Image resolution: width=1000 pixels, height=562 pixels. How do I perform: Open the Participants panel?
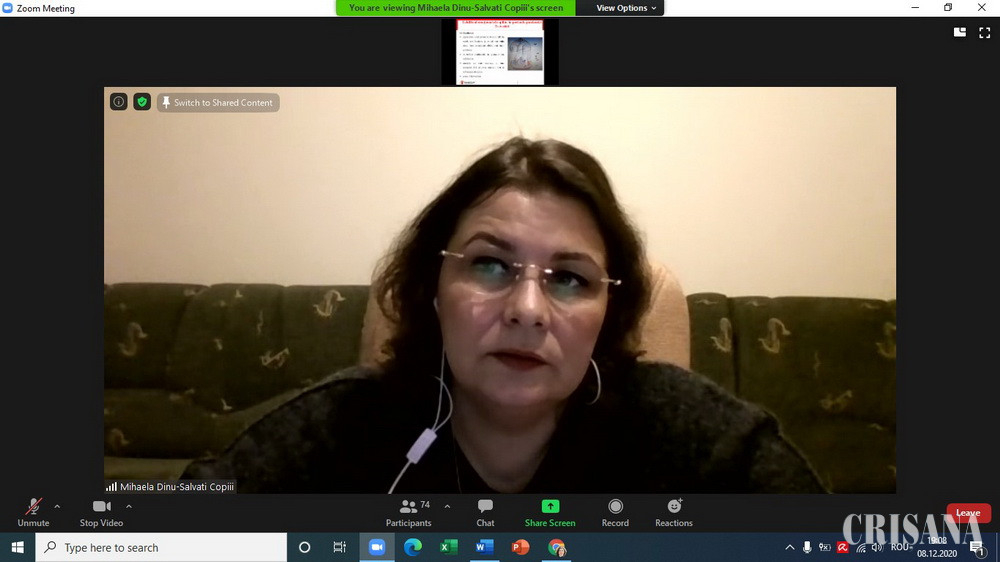(409, 511)
